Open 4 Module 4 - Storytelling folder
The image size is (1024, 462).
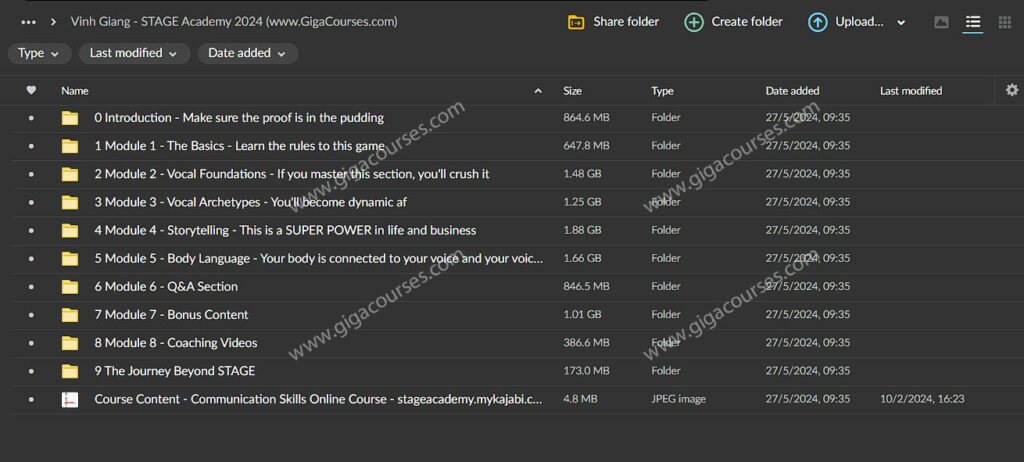[x=285, y=230]
